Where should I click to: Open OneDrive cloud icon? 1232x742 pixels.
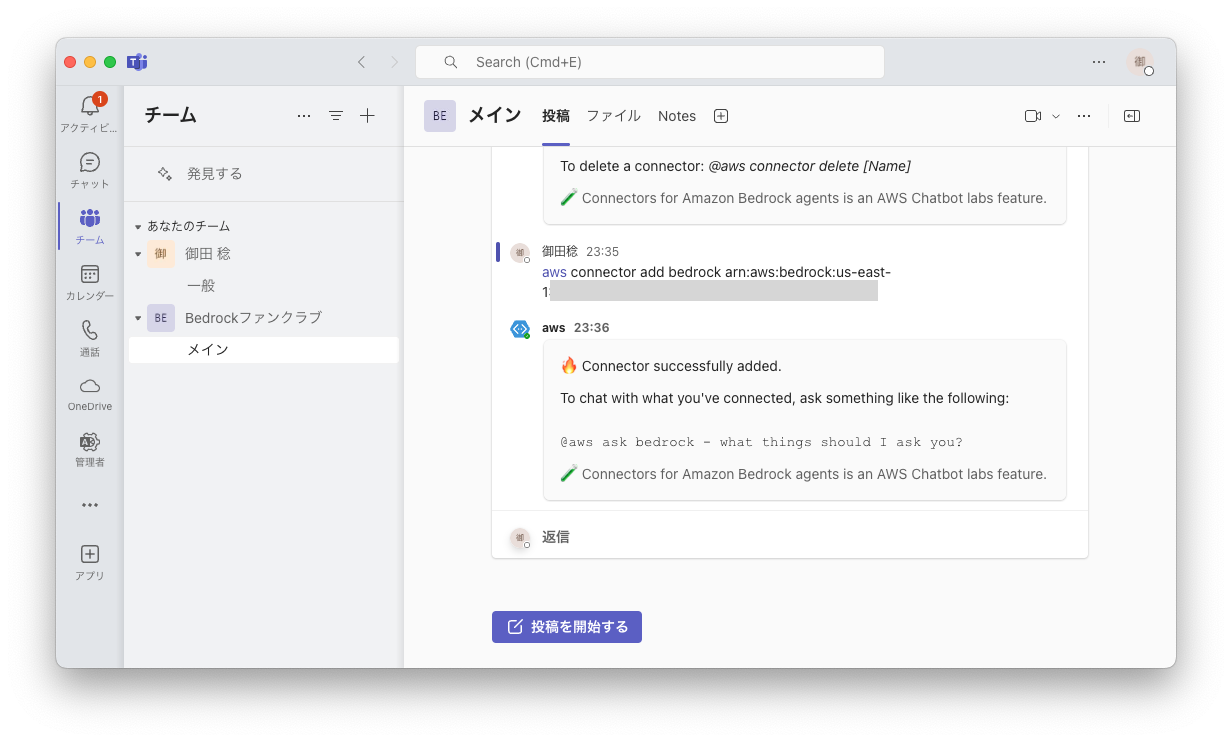coord(90,386)
